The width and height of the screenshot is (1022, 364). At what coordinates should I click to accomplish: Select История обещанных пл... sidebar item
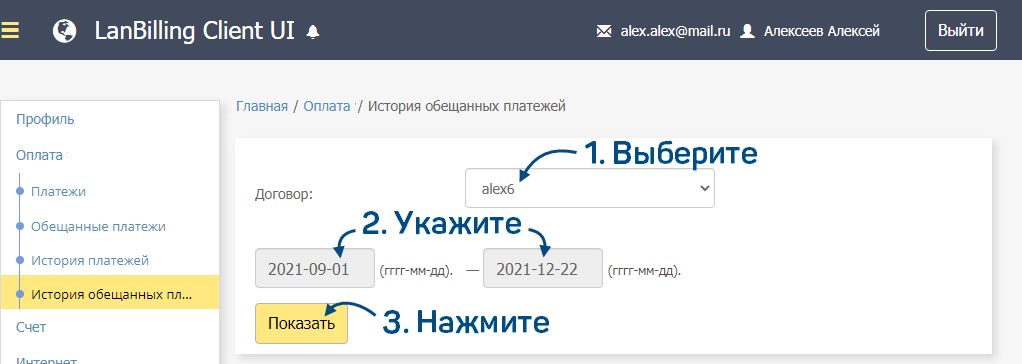pyautogui.click(x=110, y=292)
